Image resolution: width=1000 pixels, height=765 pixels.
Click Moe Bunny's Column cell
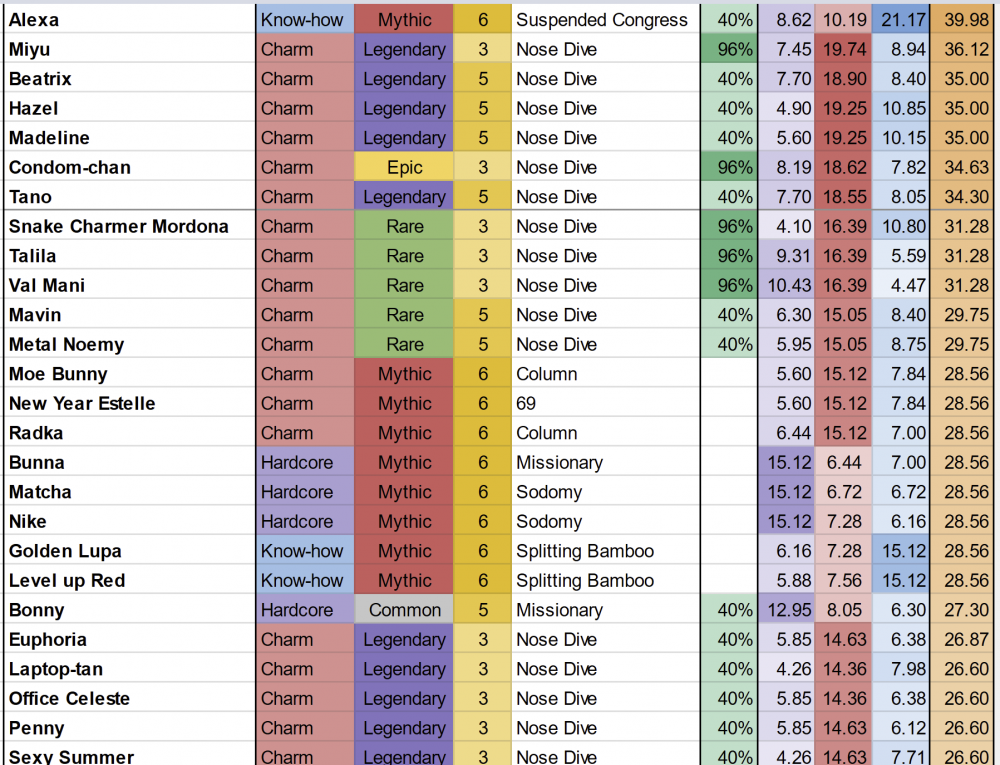pos(605,374)
